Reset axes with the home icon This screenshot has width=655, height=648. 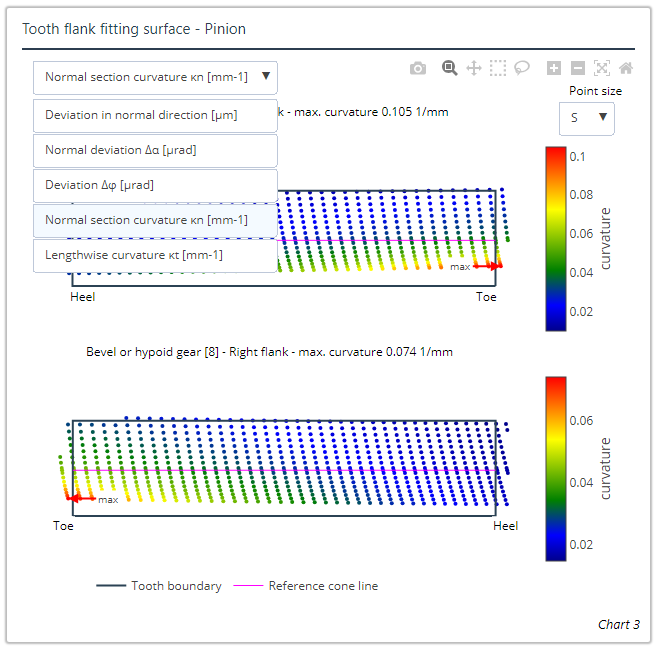[x=626, y=68]
